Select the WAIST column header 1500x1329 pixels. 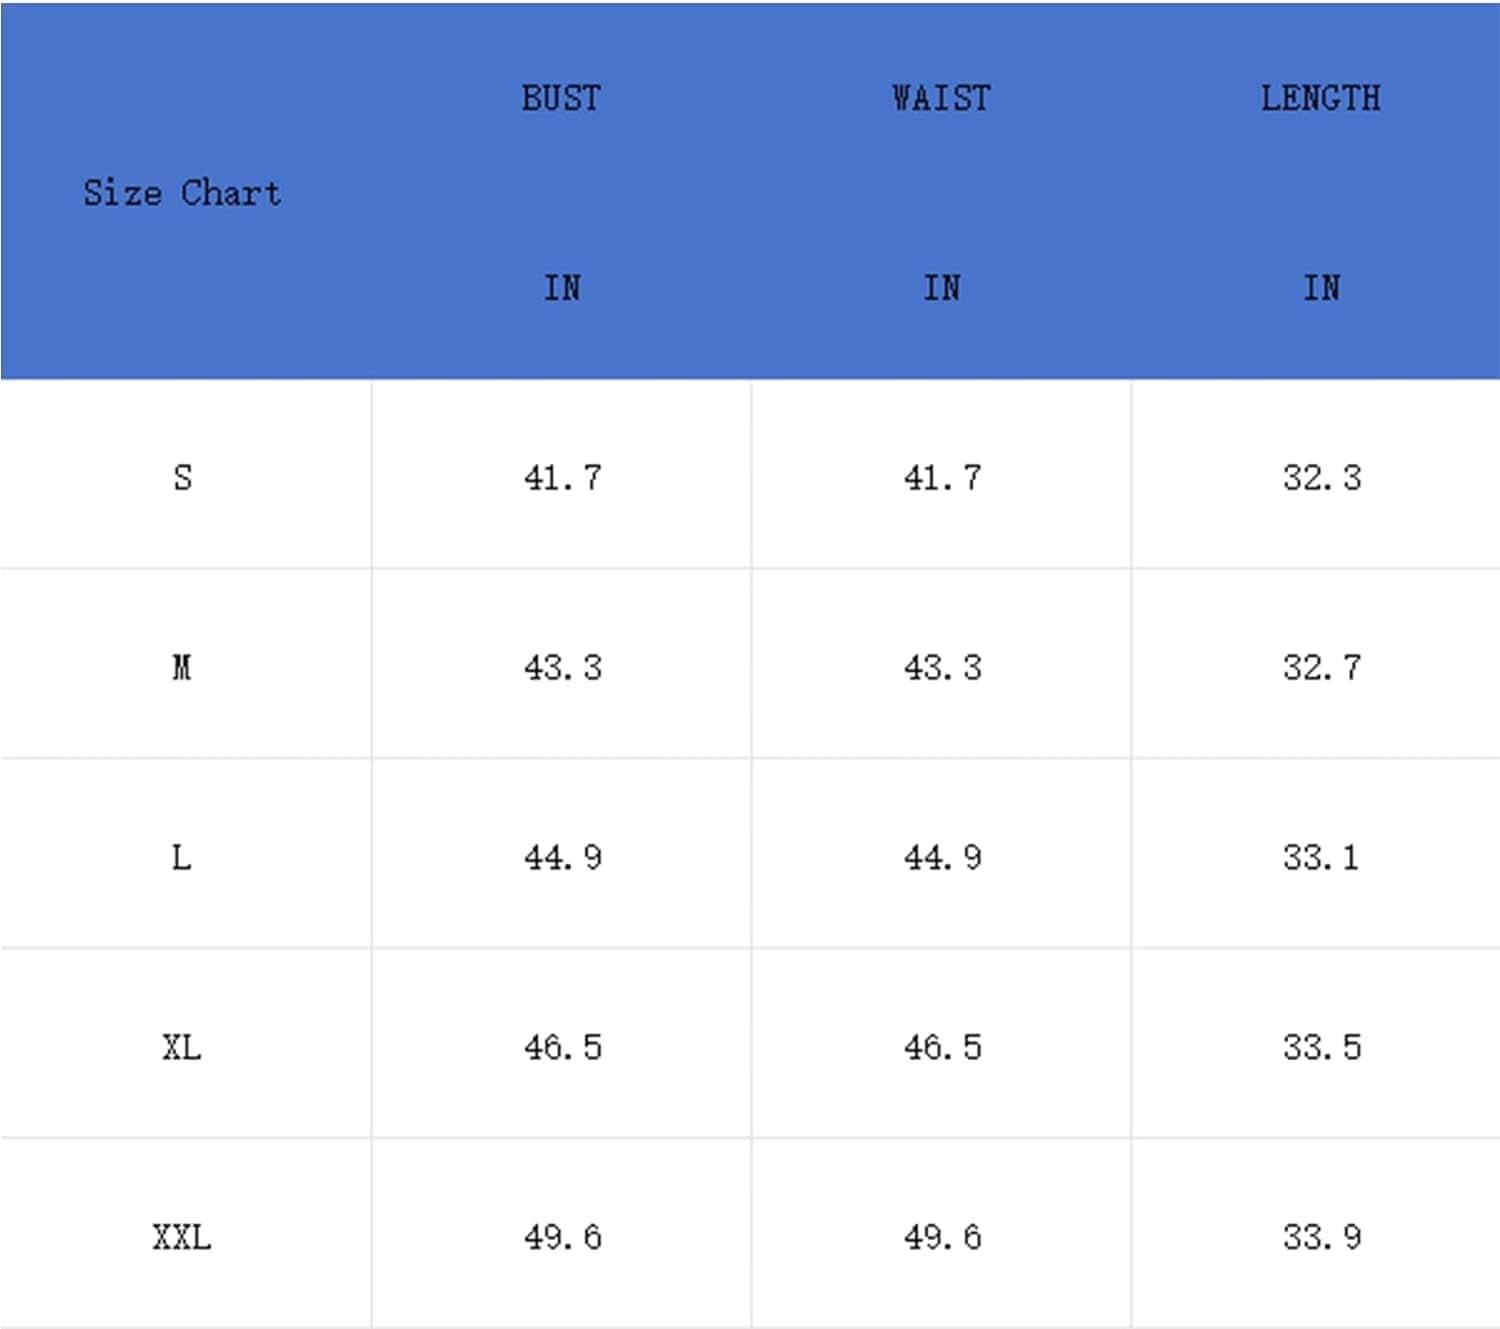tap(941, 98)
